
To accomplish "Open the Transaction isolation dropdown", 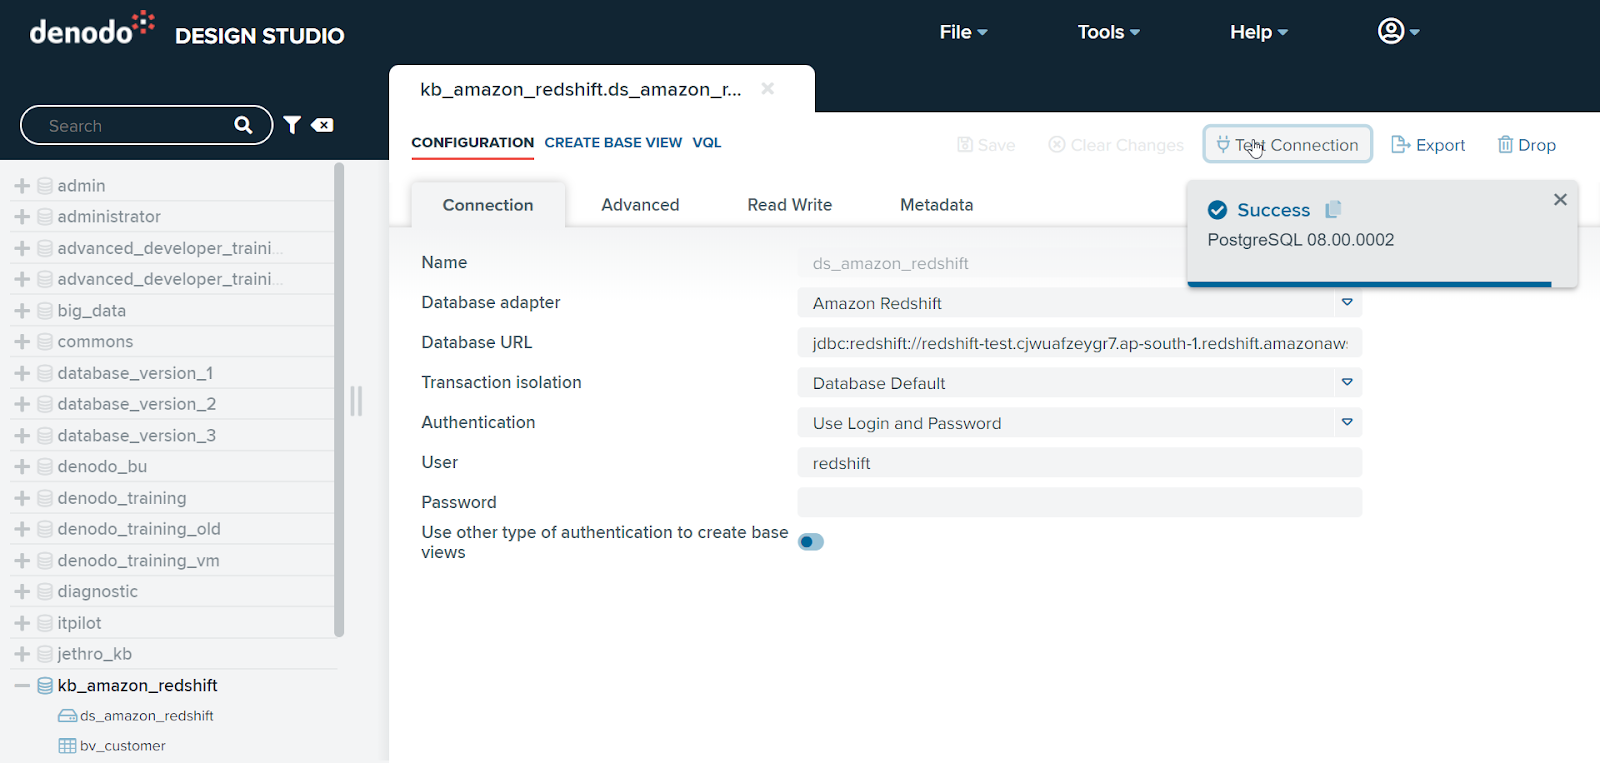I will click(x=1347, y=382).
